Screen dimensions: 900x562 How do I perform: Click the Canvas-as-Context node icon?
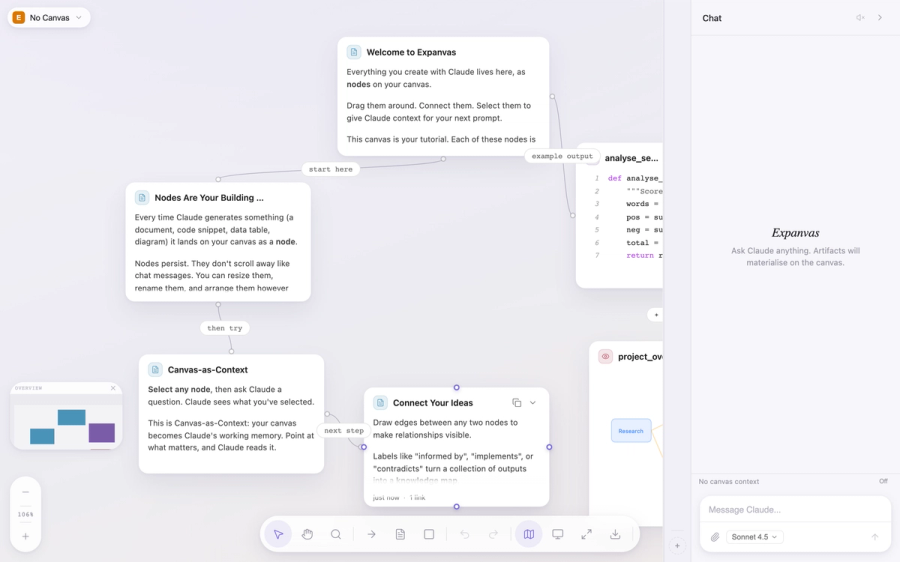pos(155,370)
